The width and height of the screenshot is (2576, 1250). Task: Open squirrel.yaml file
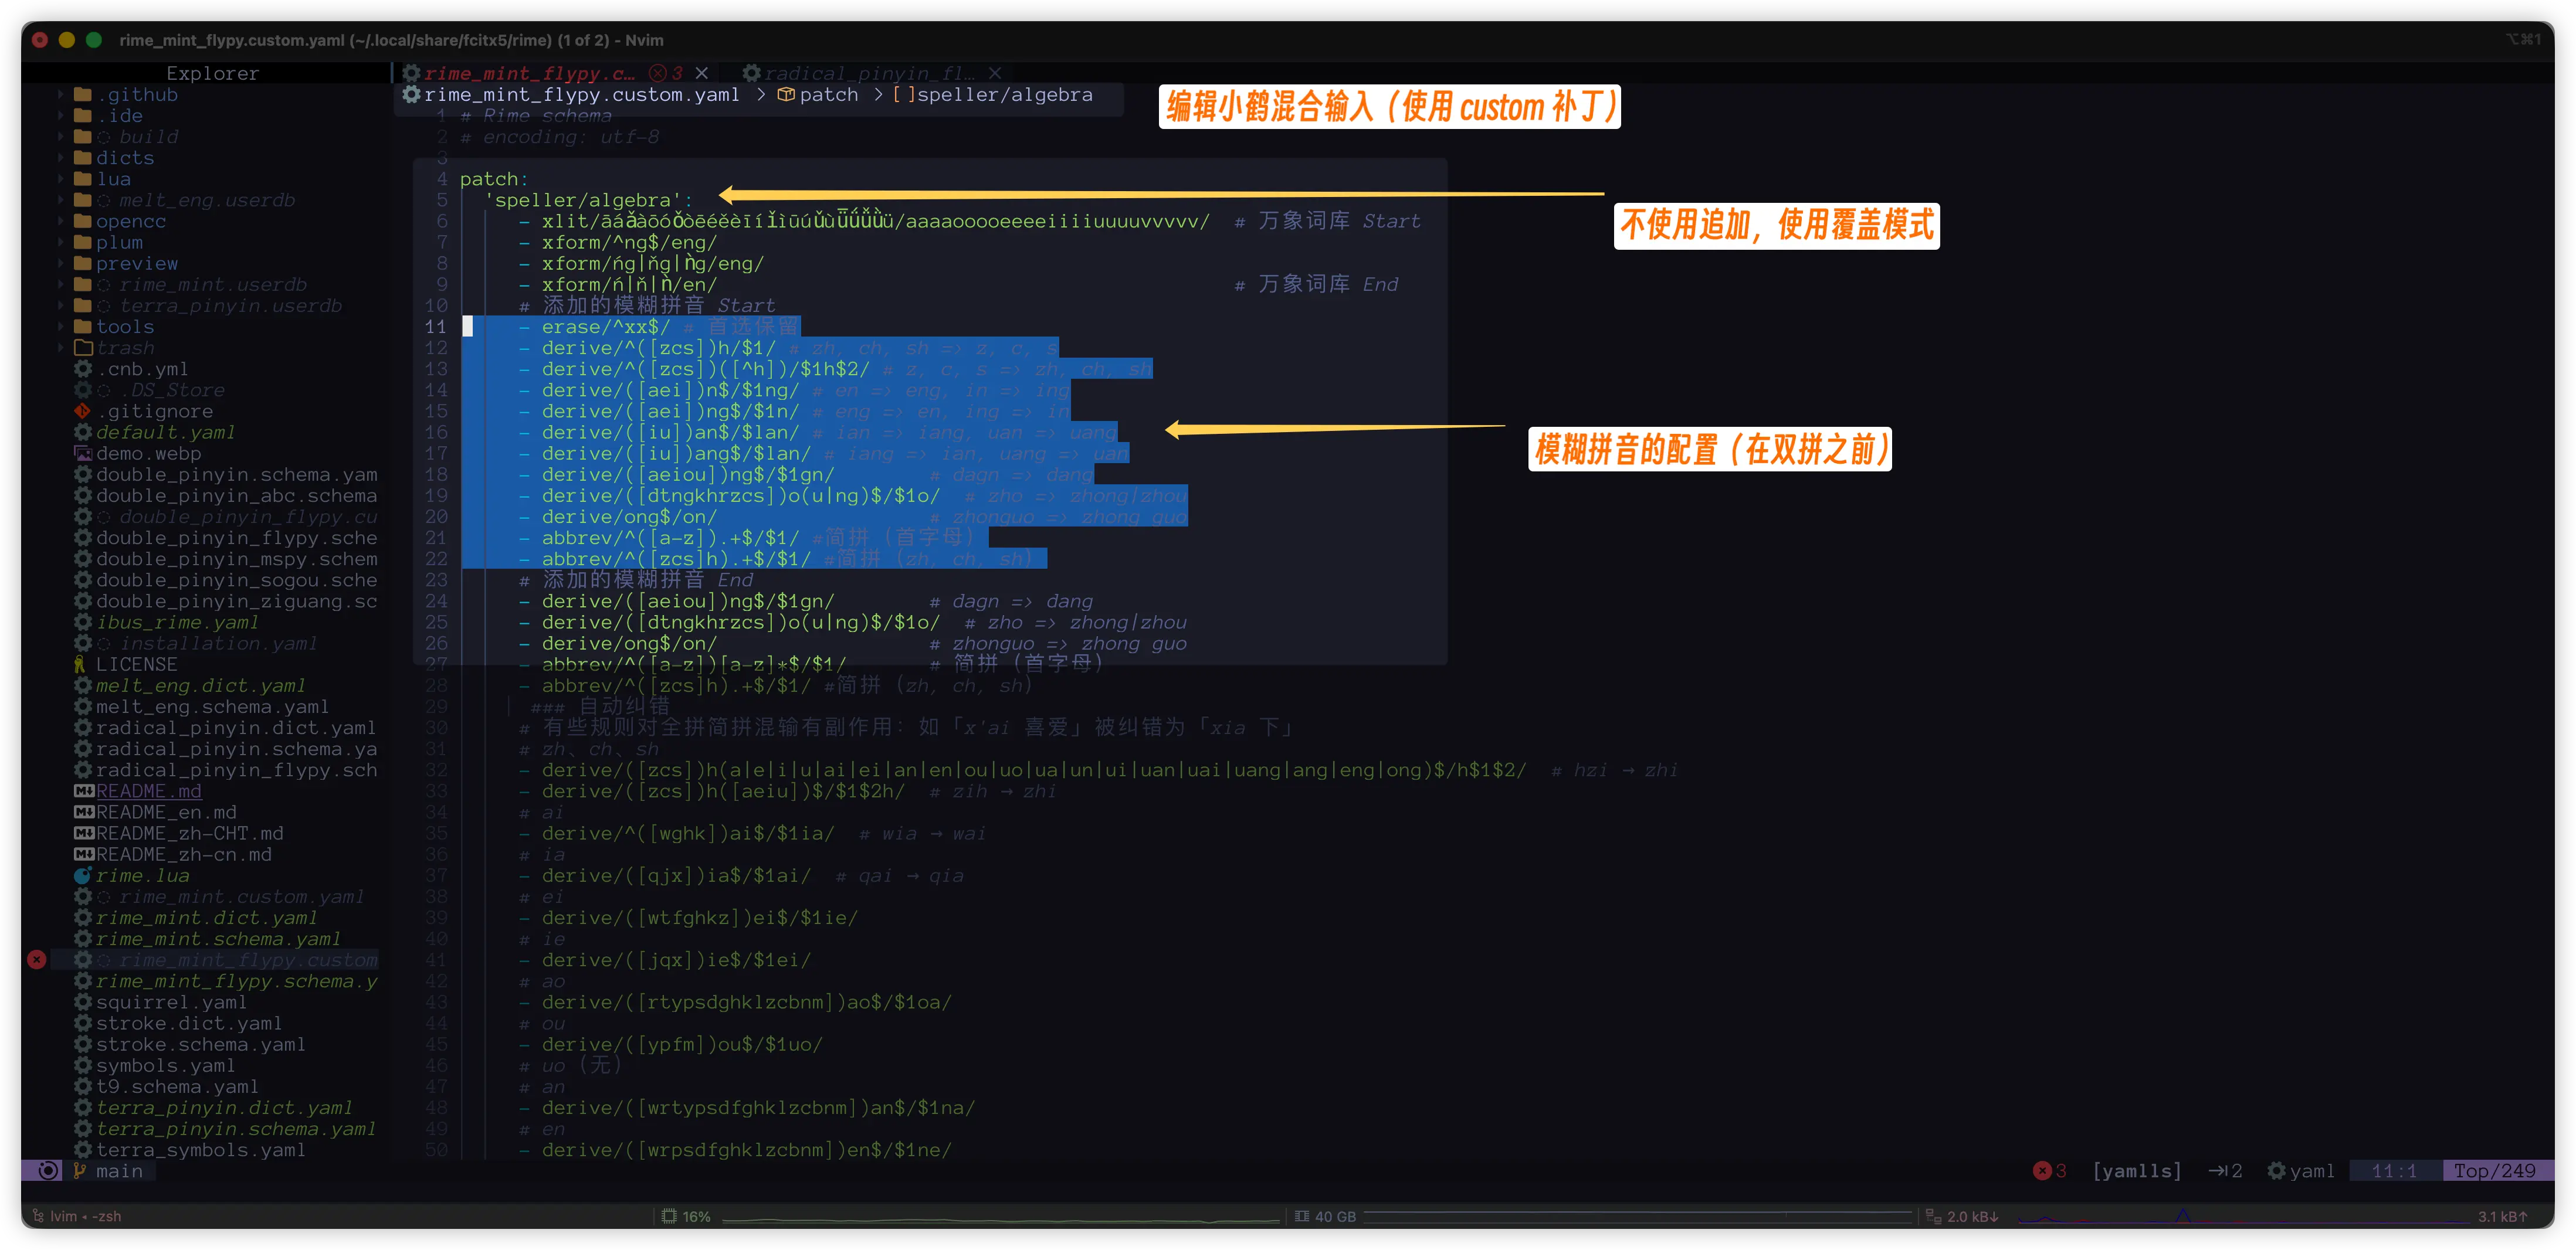pyautogui.click(x=170, y=1002)
